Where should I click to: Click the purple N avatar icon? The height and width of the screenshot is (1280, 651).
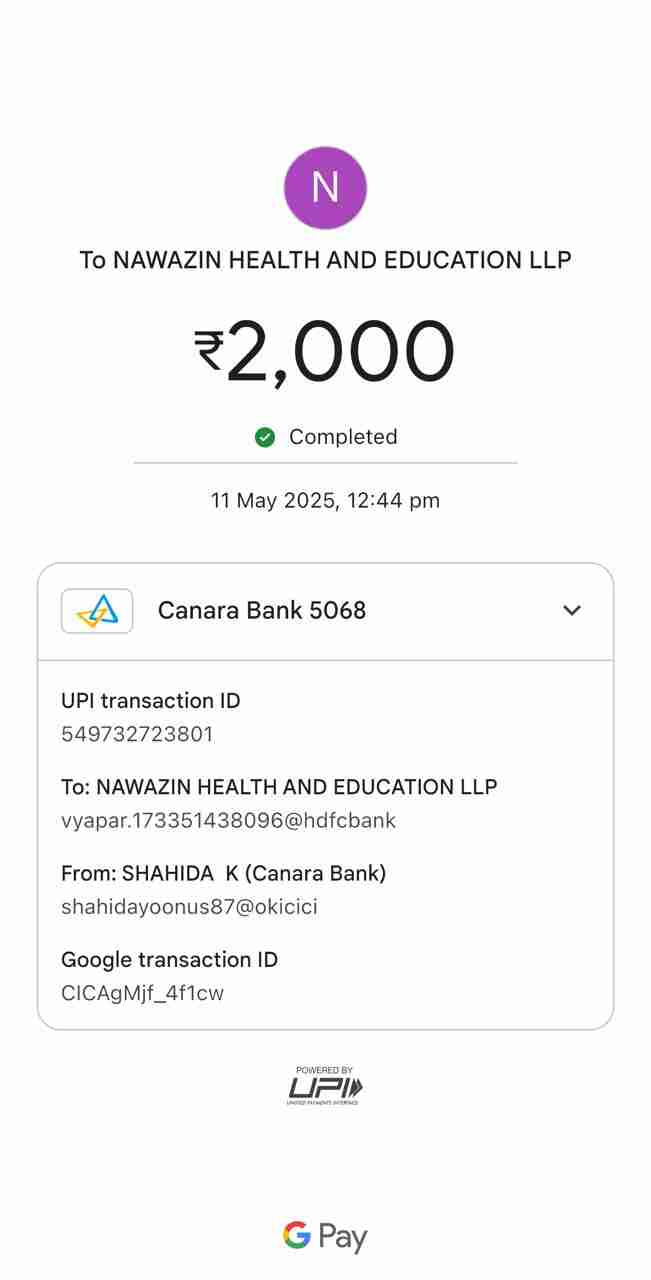click(x=325, y=188)
